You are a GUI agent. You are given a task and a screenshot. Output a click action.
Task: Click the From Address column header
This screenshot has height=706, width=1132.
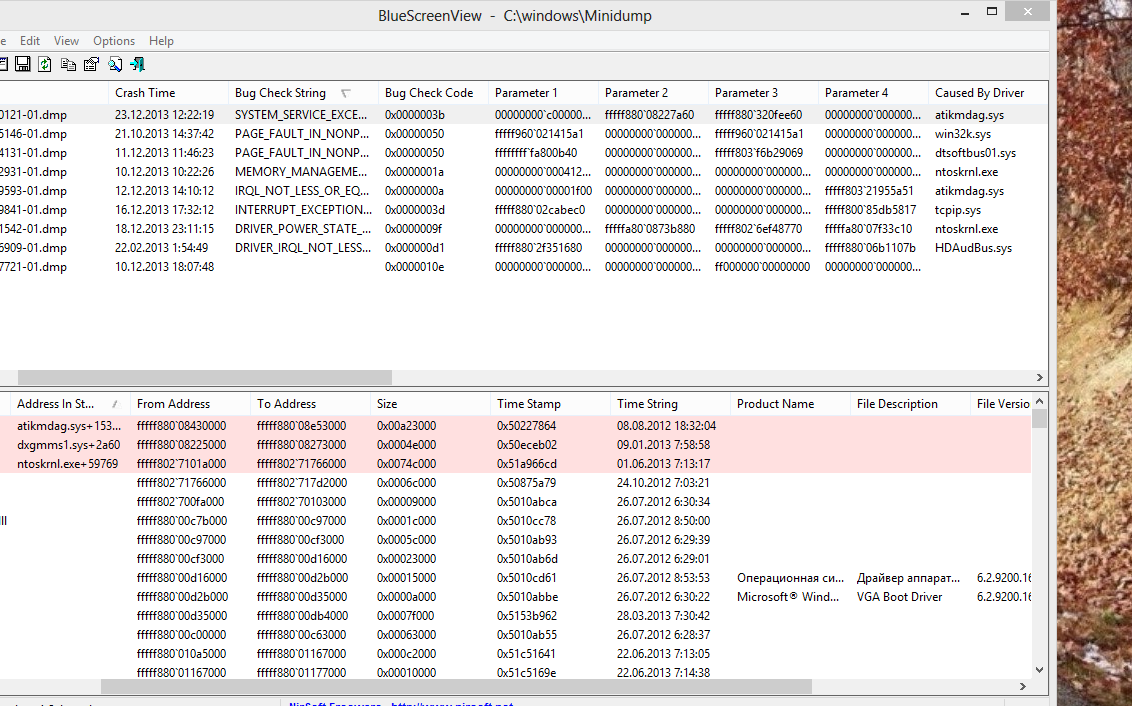[x=191, y=404]
